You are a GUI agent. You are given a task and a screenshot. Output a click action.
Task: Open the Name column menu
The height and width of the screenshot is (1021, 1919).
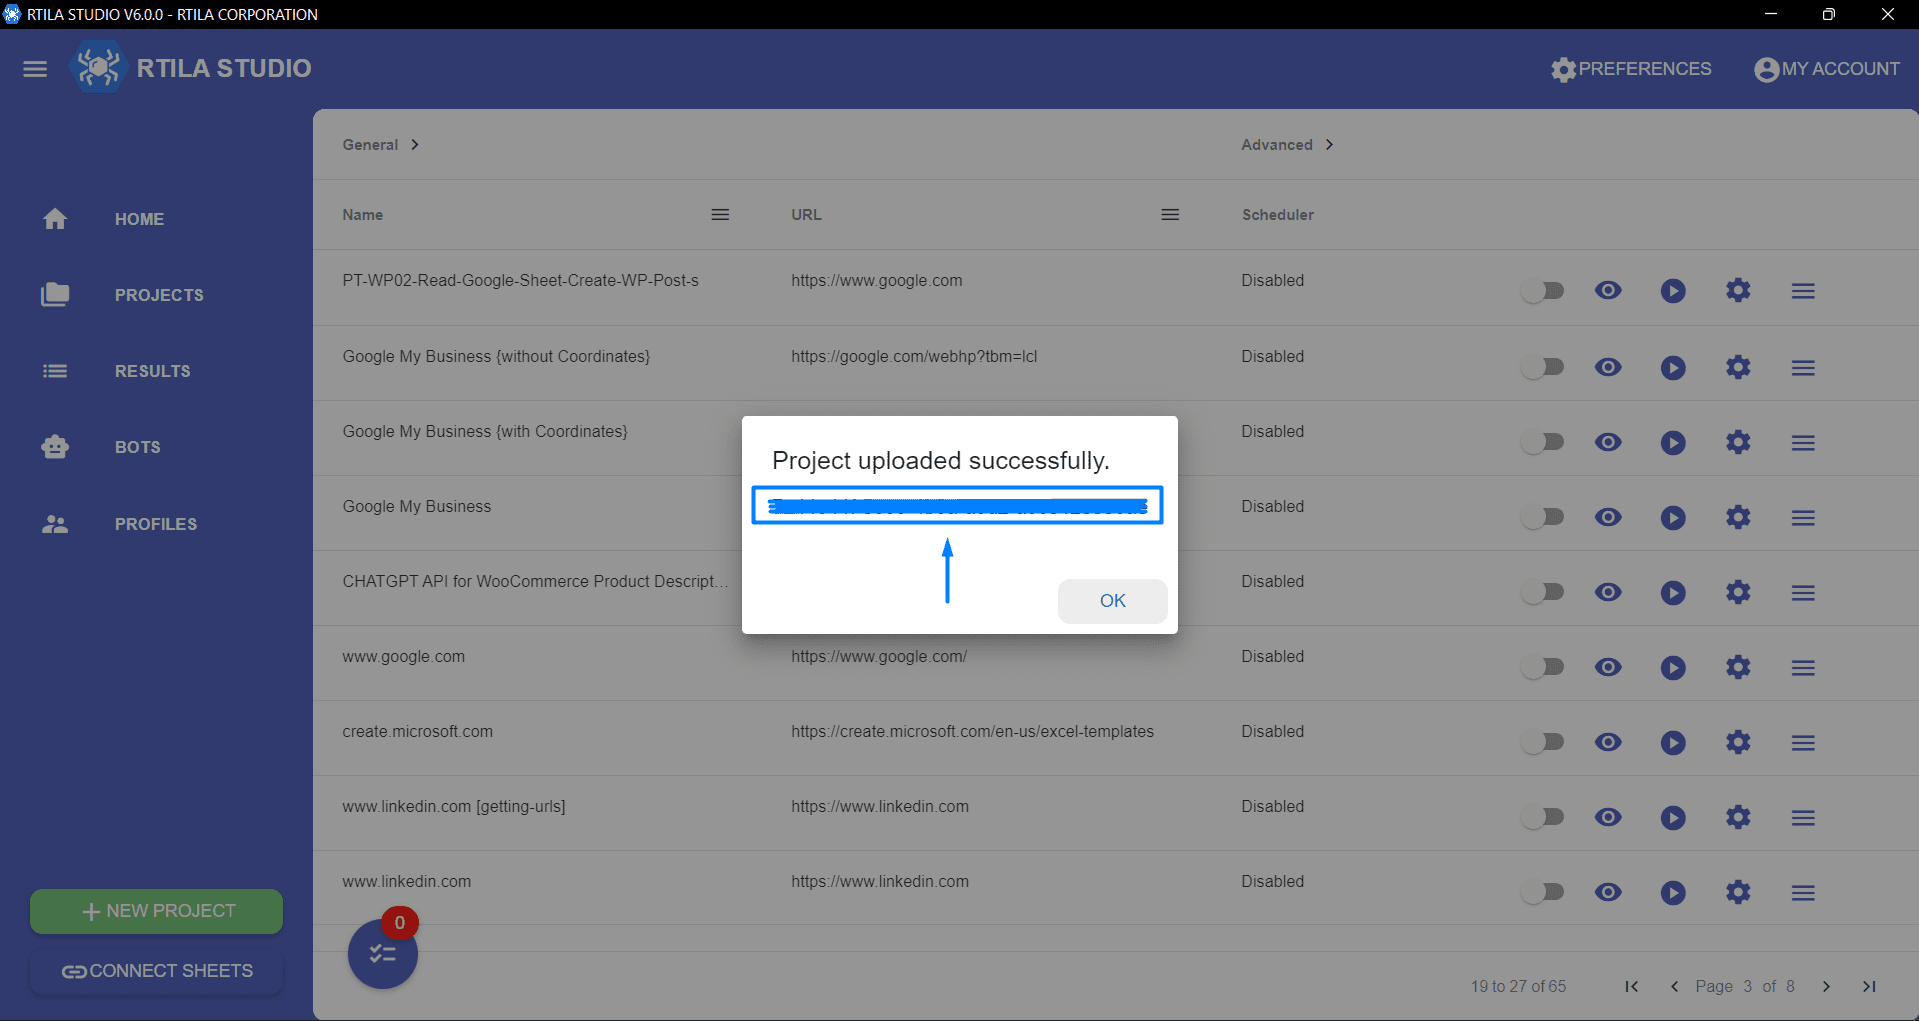[720, 215]
